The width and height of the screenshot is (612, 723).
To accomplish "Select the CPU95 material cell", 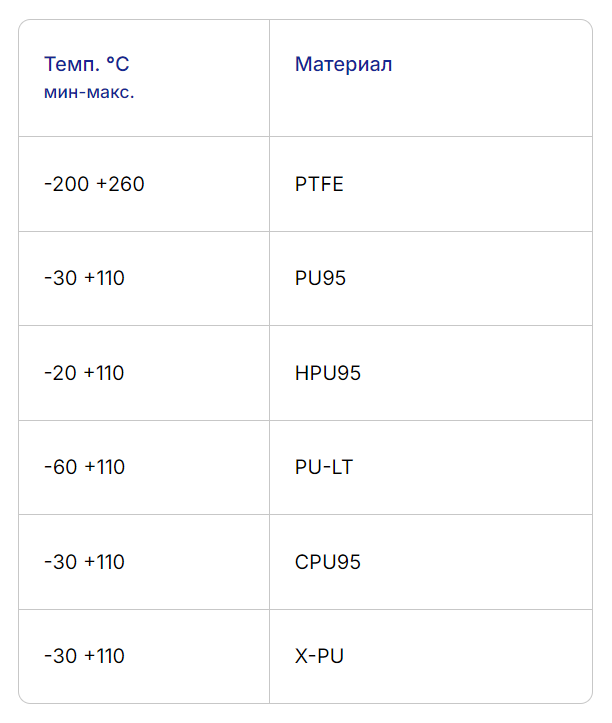I will 327,562.
